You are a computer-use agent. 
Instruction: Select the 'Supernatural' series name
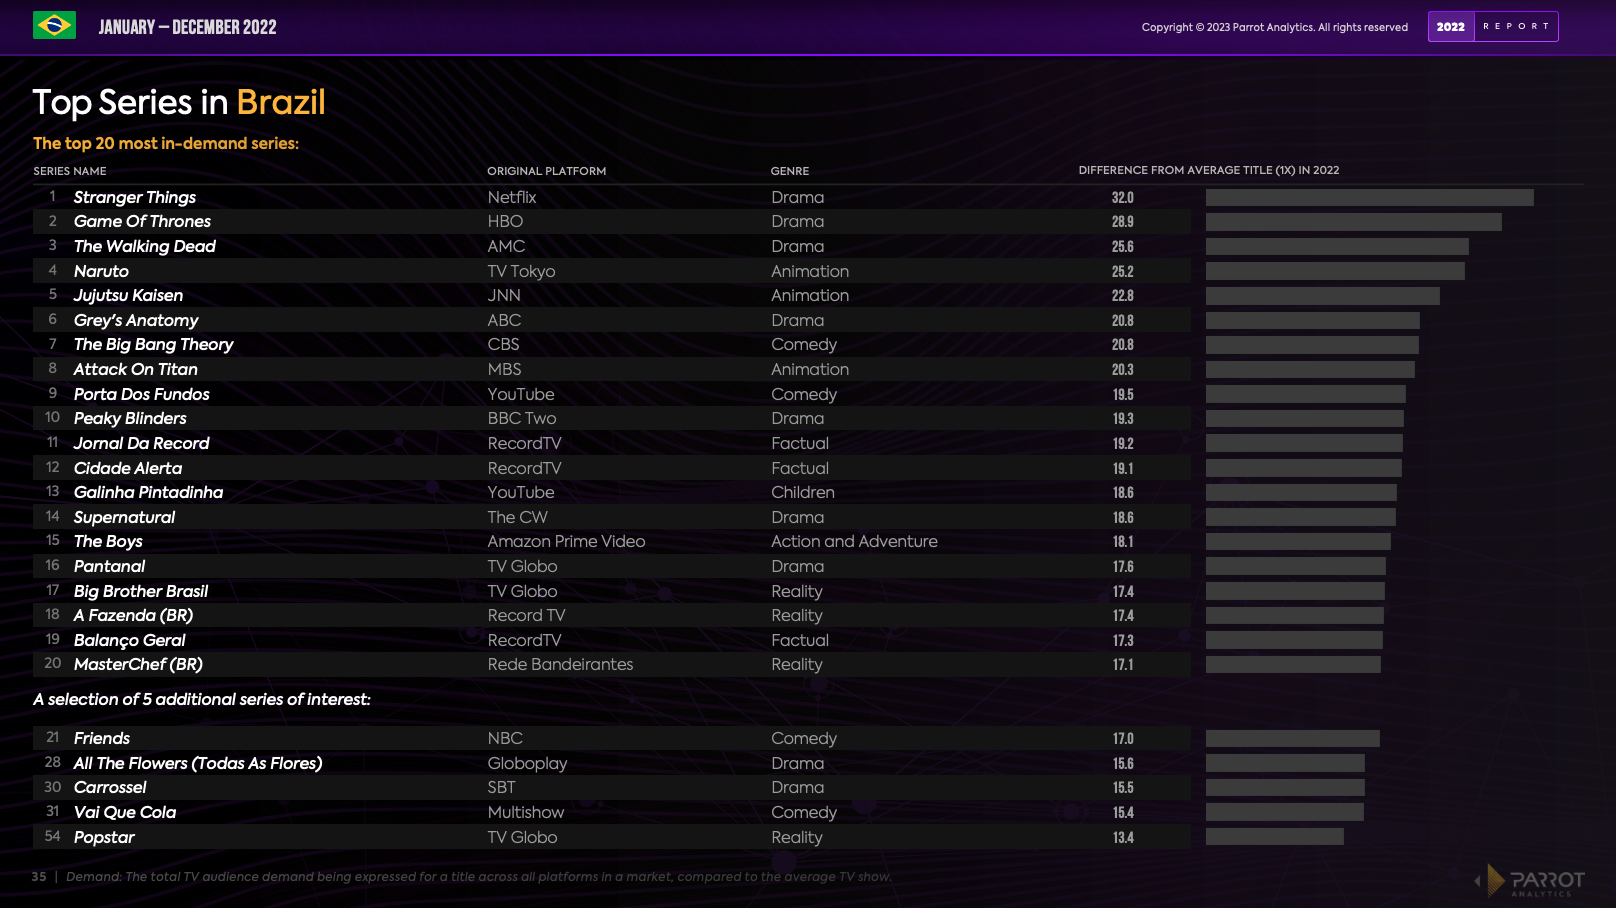(124, 517)
